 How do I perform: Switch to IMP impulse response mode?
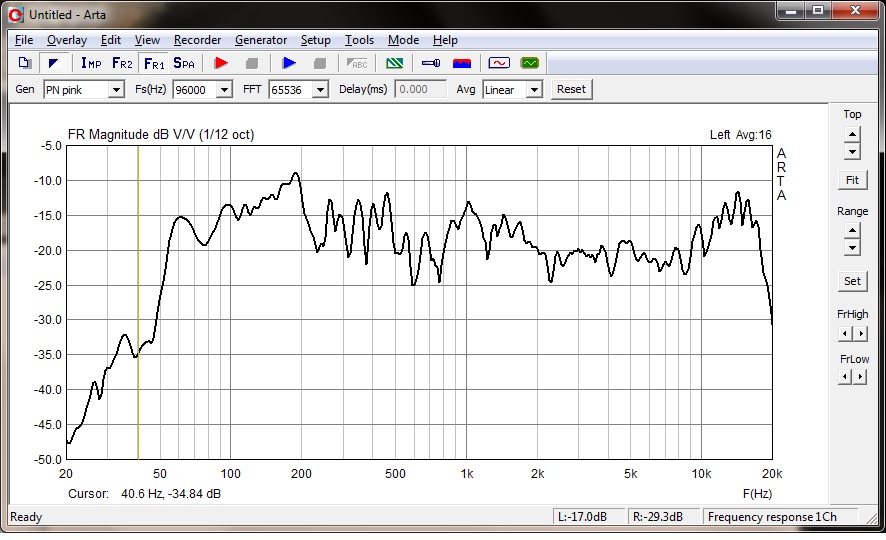click(x=91, y=63)
